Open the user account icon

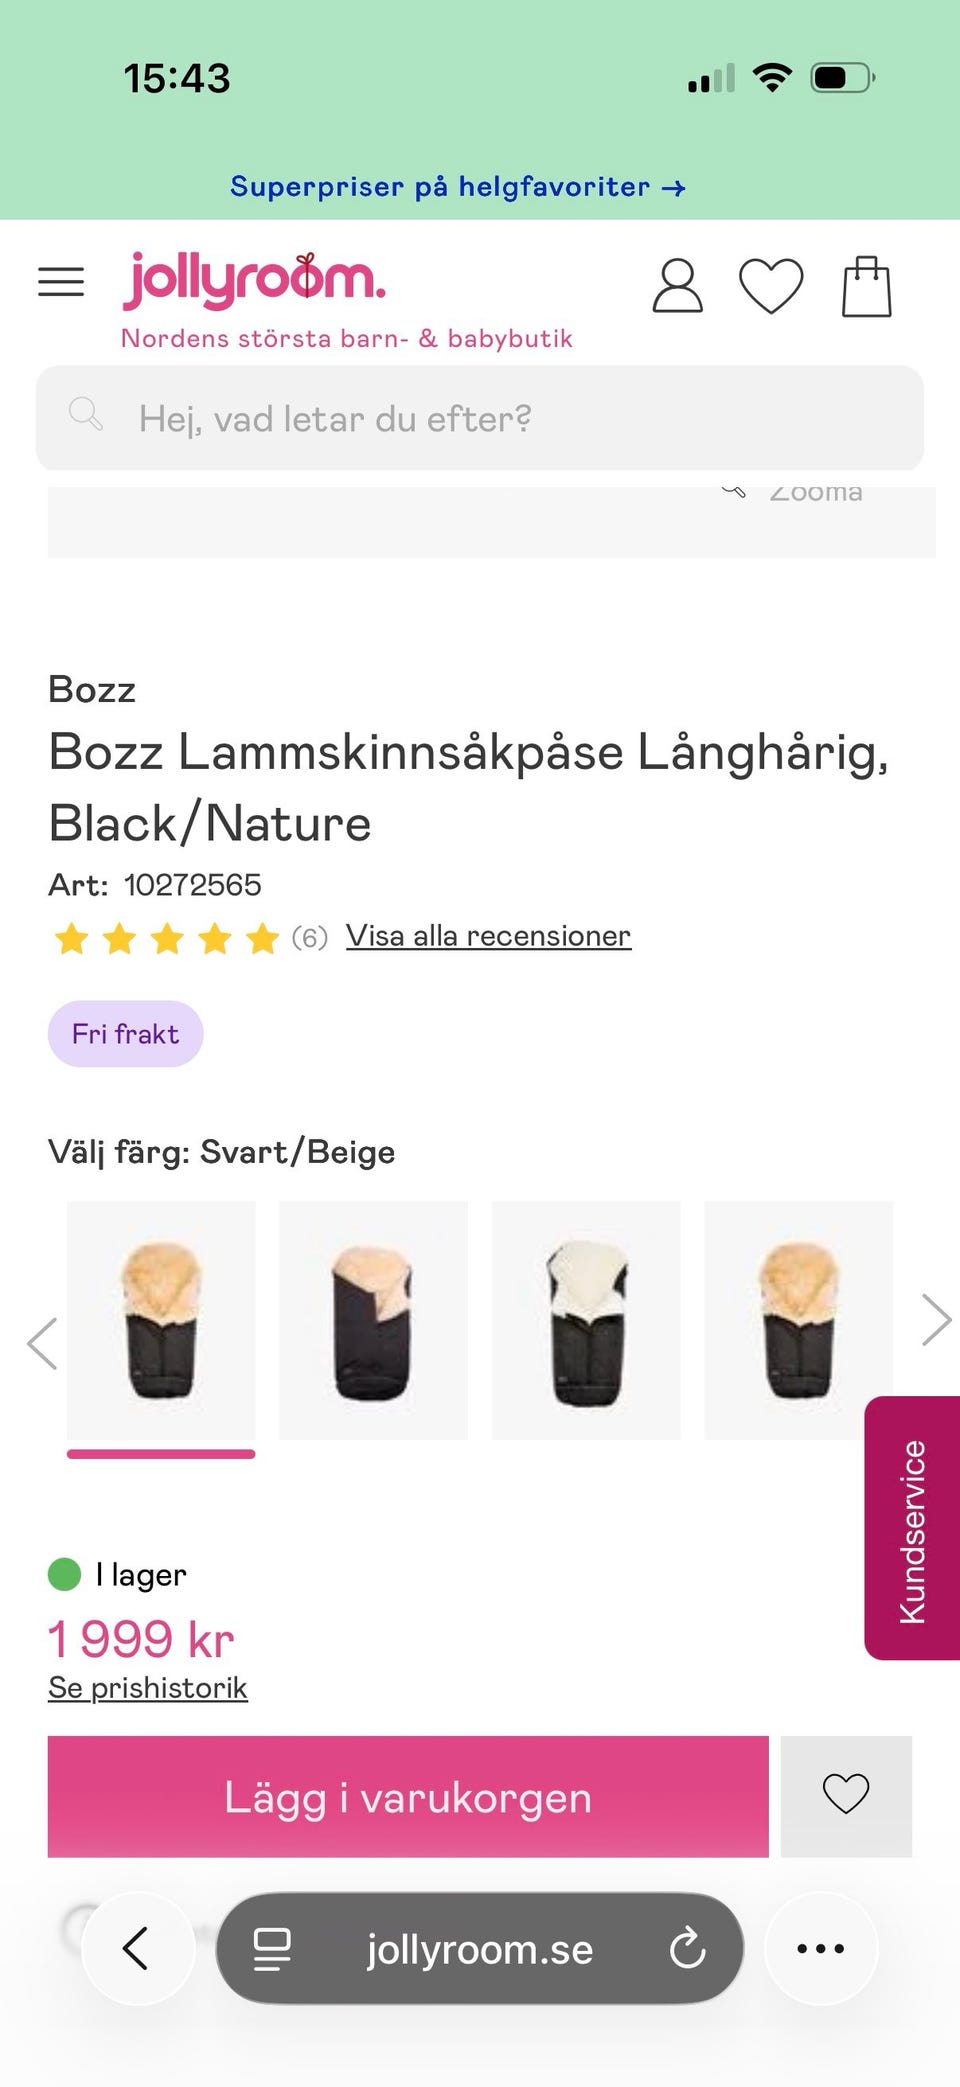pyautogui.click(x=677, y=286)
